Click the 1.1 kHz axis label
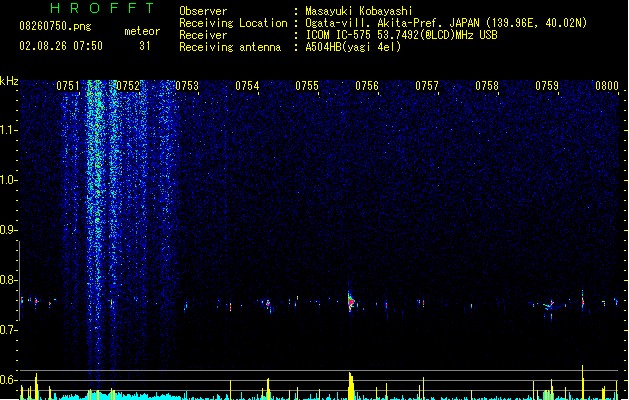Image resolution: width=629 pixels, height=400 pixels. pyautogui.click(x=8, y=130)
